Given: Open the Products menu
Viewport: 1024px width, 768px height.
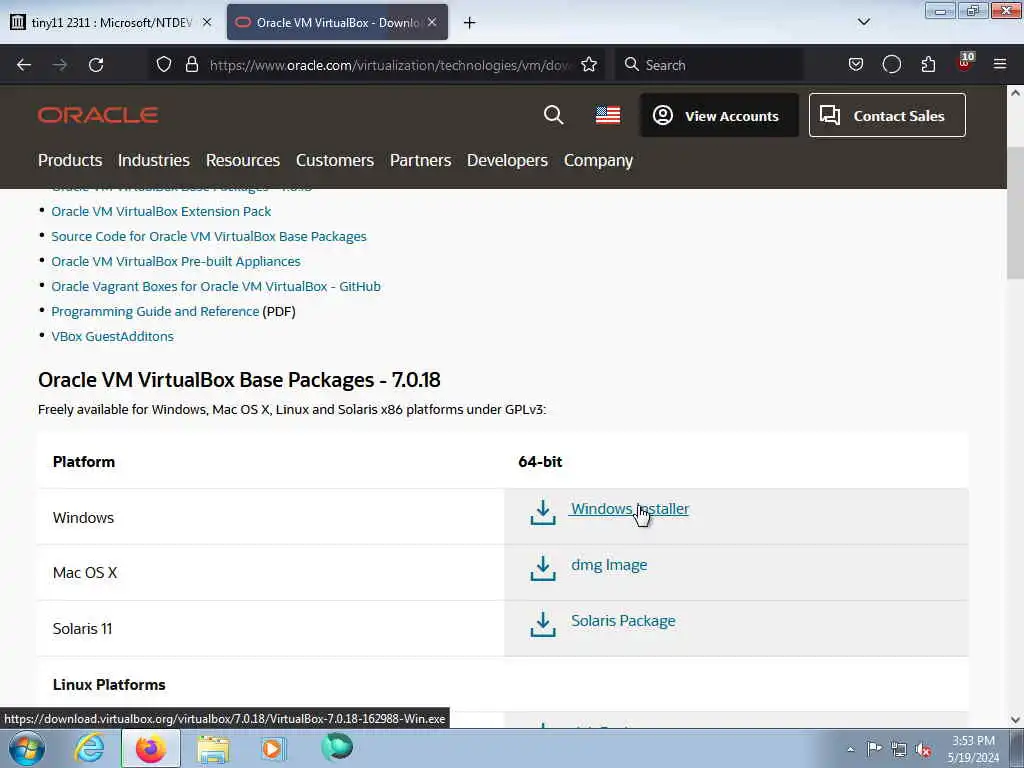Looking at the screenshot, I should [70, 160].
